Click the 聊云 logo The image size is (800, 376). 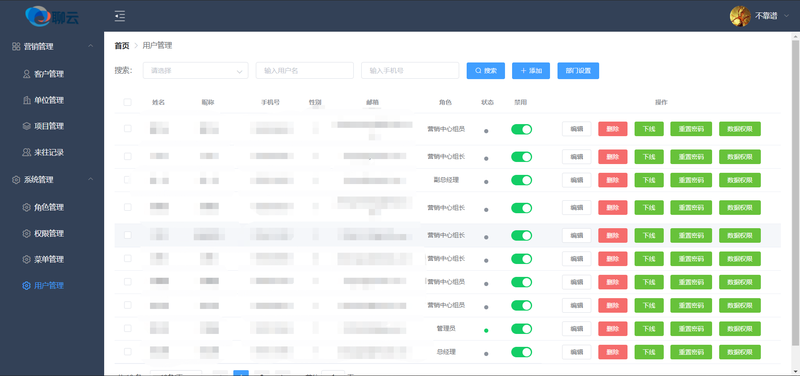click(x=52, y=16)
